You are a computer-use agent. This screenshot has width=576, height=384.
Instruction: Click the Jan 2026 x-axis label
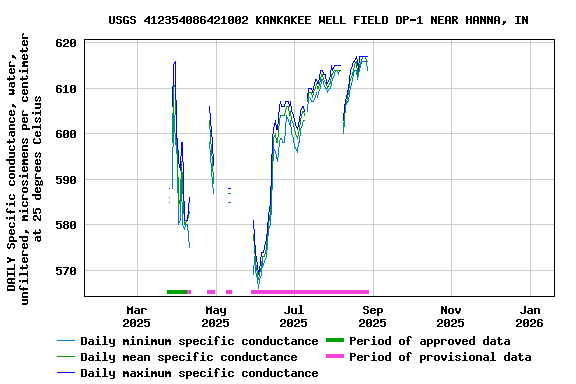coord(530,316)
